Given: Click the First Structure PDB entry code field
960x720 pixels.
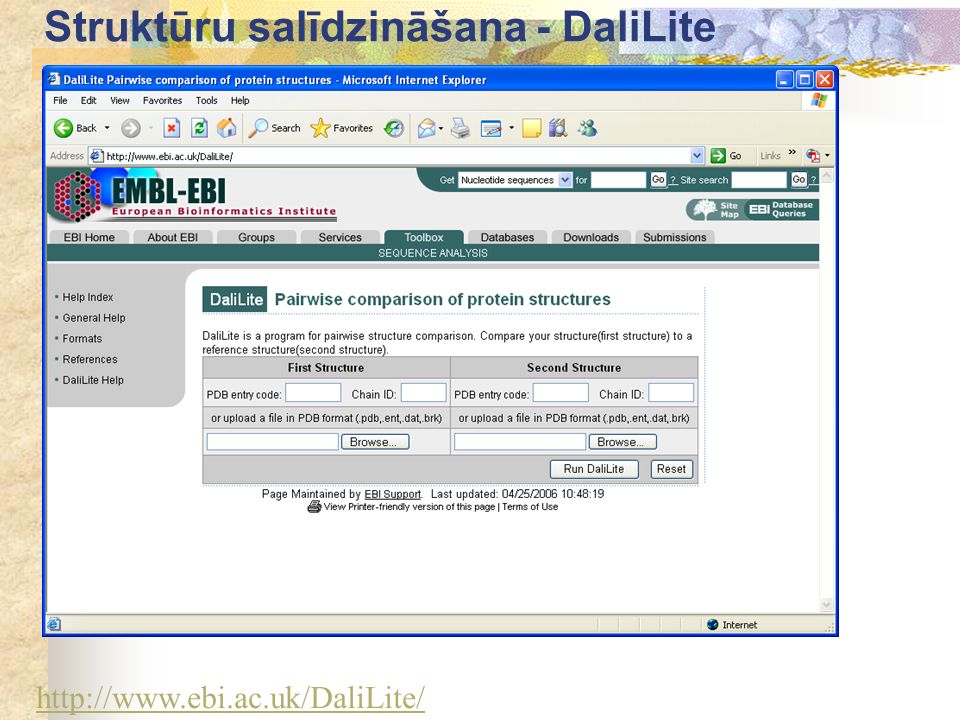Looking at the screenshot, I should coord(313,393).
